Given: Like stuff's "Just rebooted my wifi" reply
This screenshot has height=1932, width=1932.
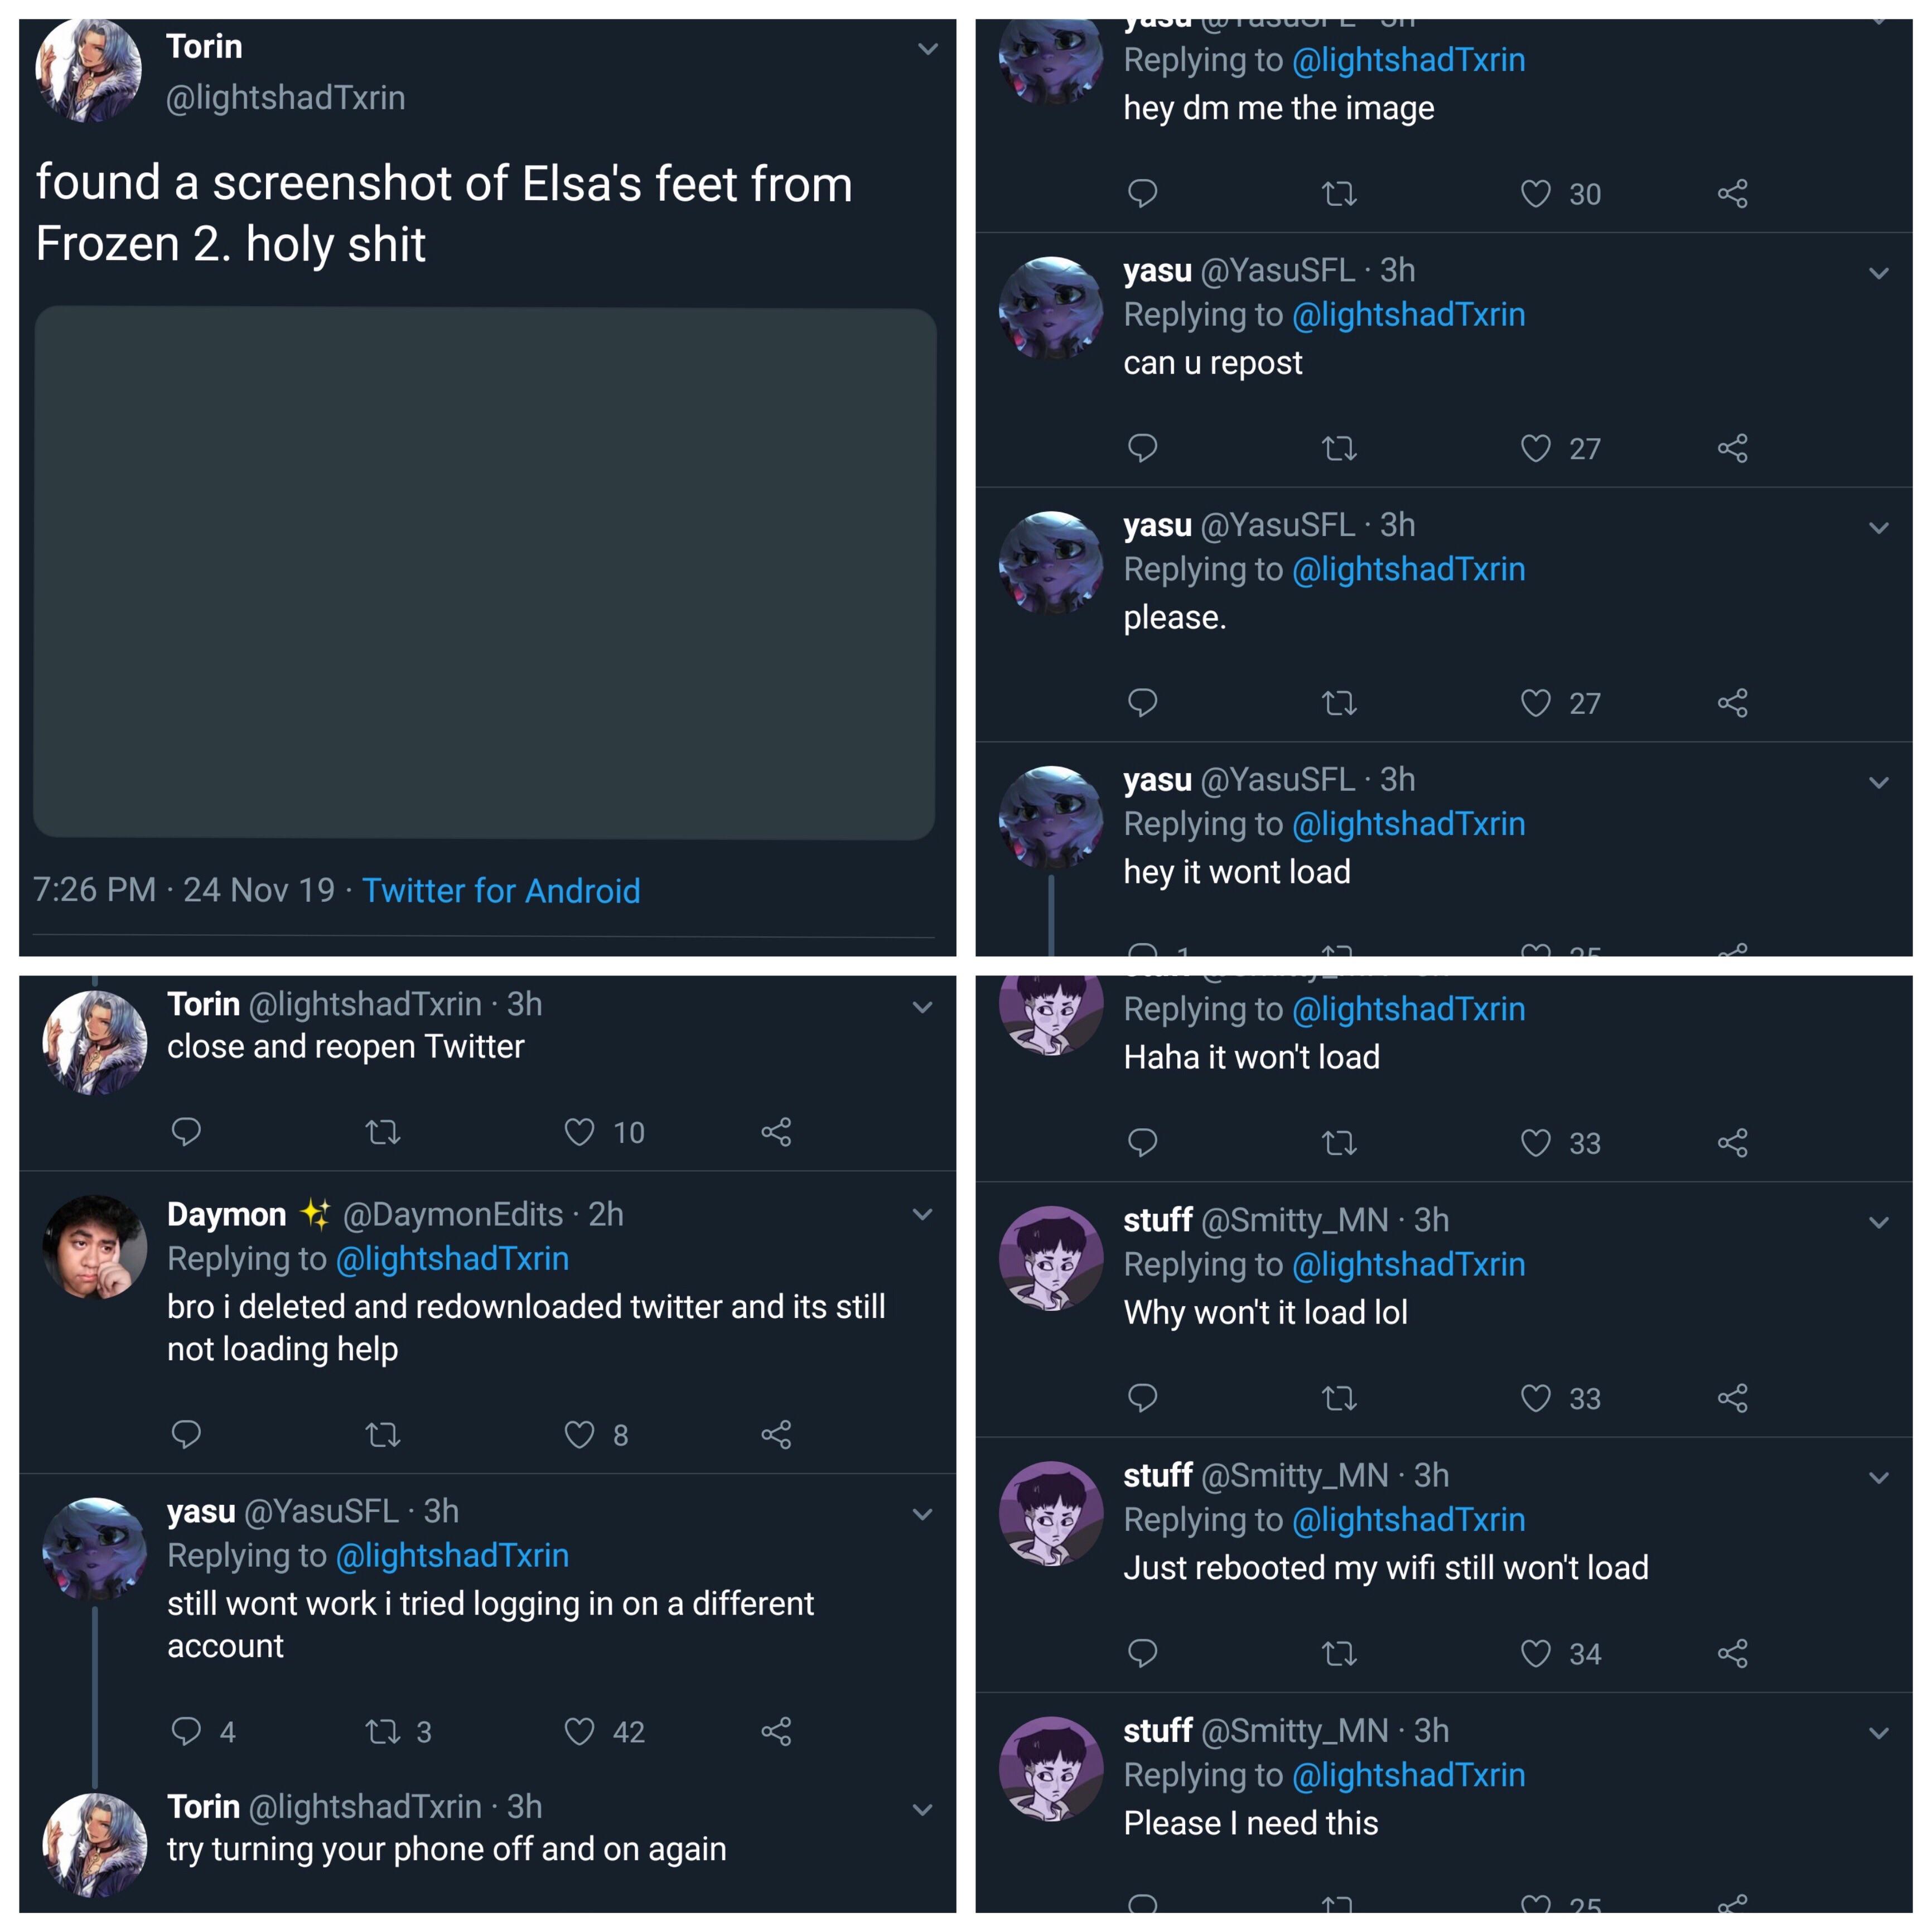Looking at the screenshot, I should (x=1535, y=1653).
